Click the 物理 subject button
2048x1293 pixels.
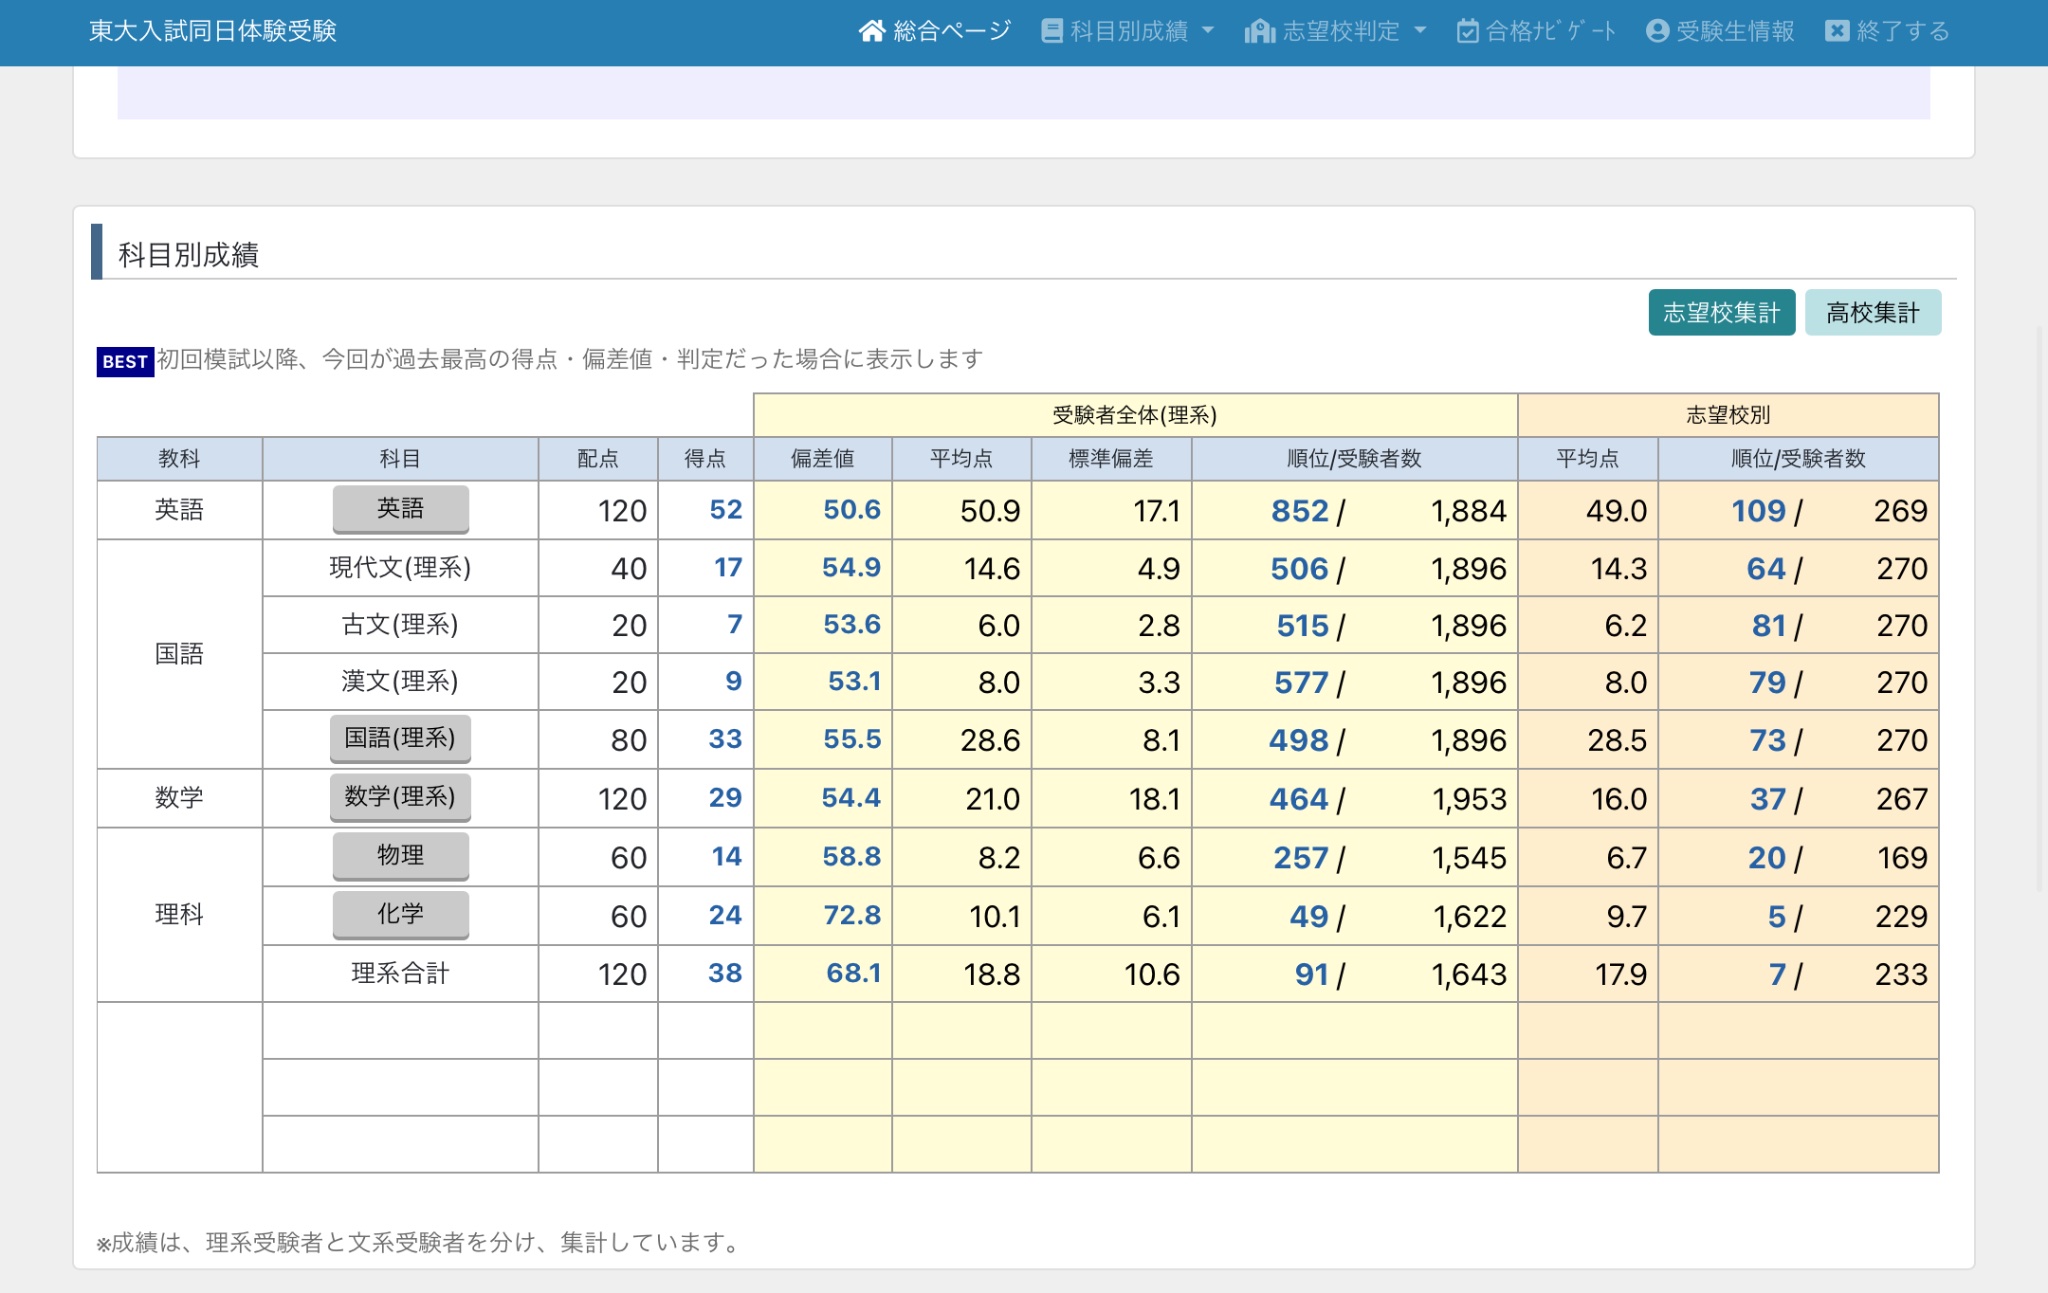pos(400,856)
